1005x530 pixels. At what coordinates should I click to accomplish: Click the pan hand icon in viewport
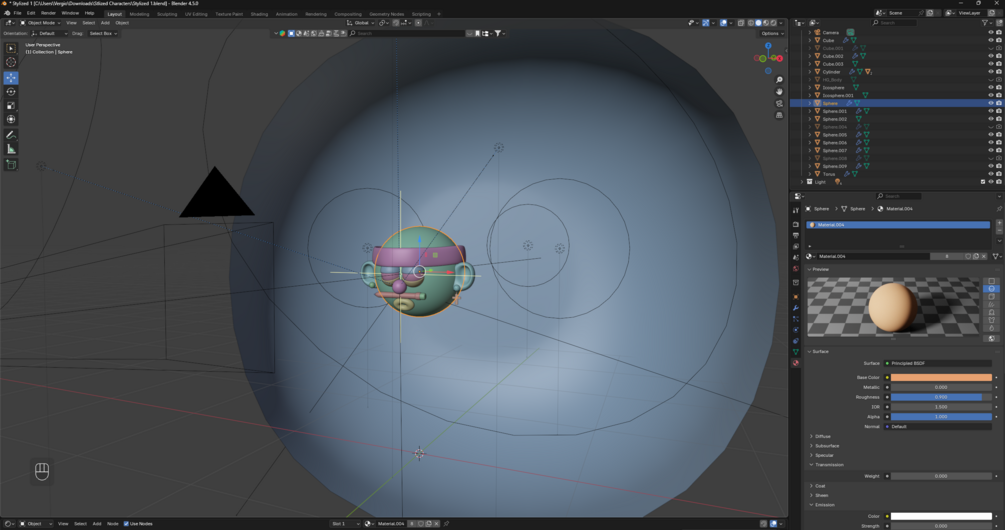(779, 92)
